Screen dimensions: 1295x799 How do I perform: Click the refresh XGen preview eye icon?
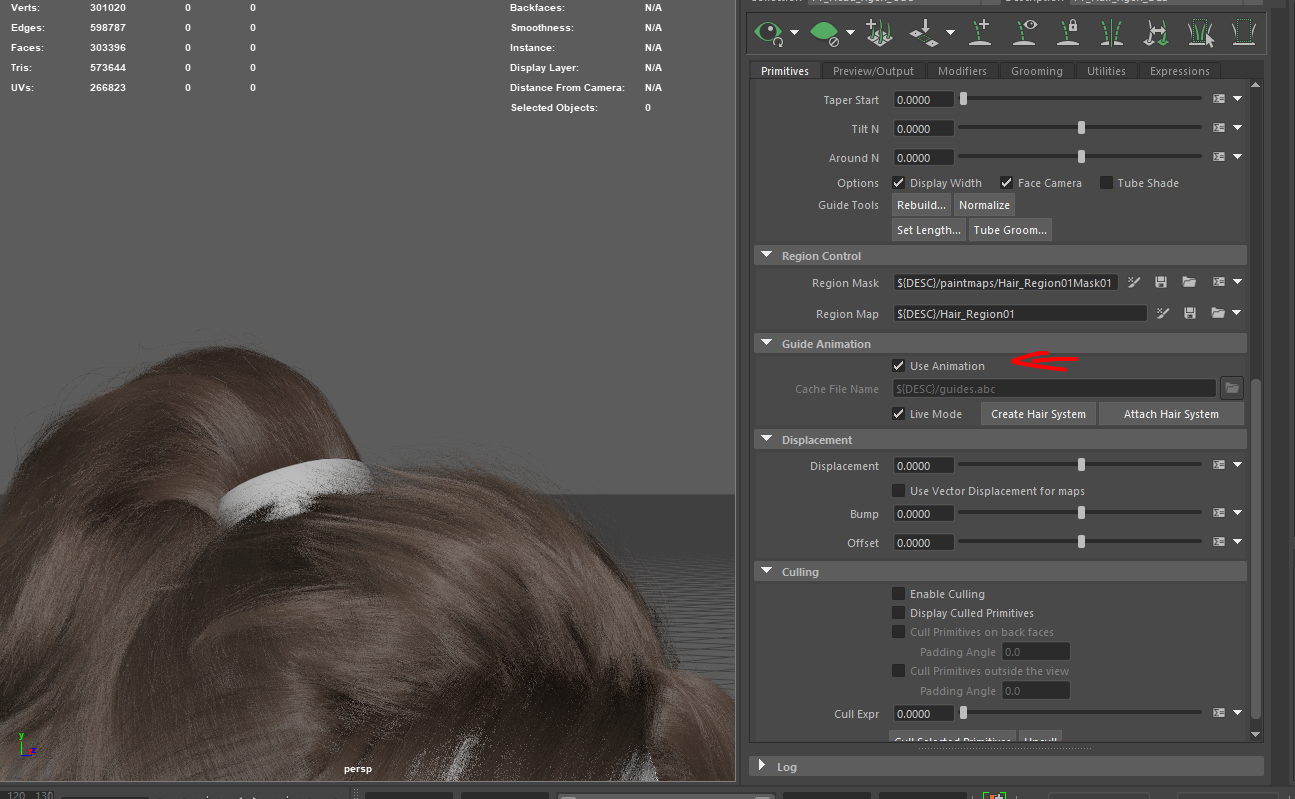pyautogui.click(x=768, y=32)
